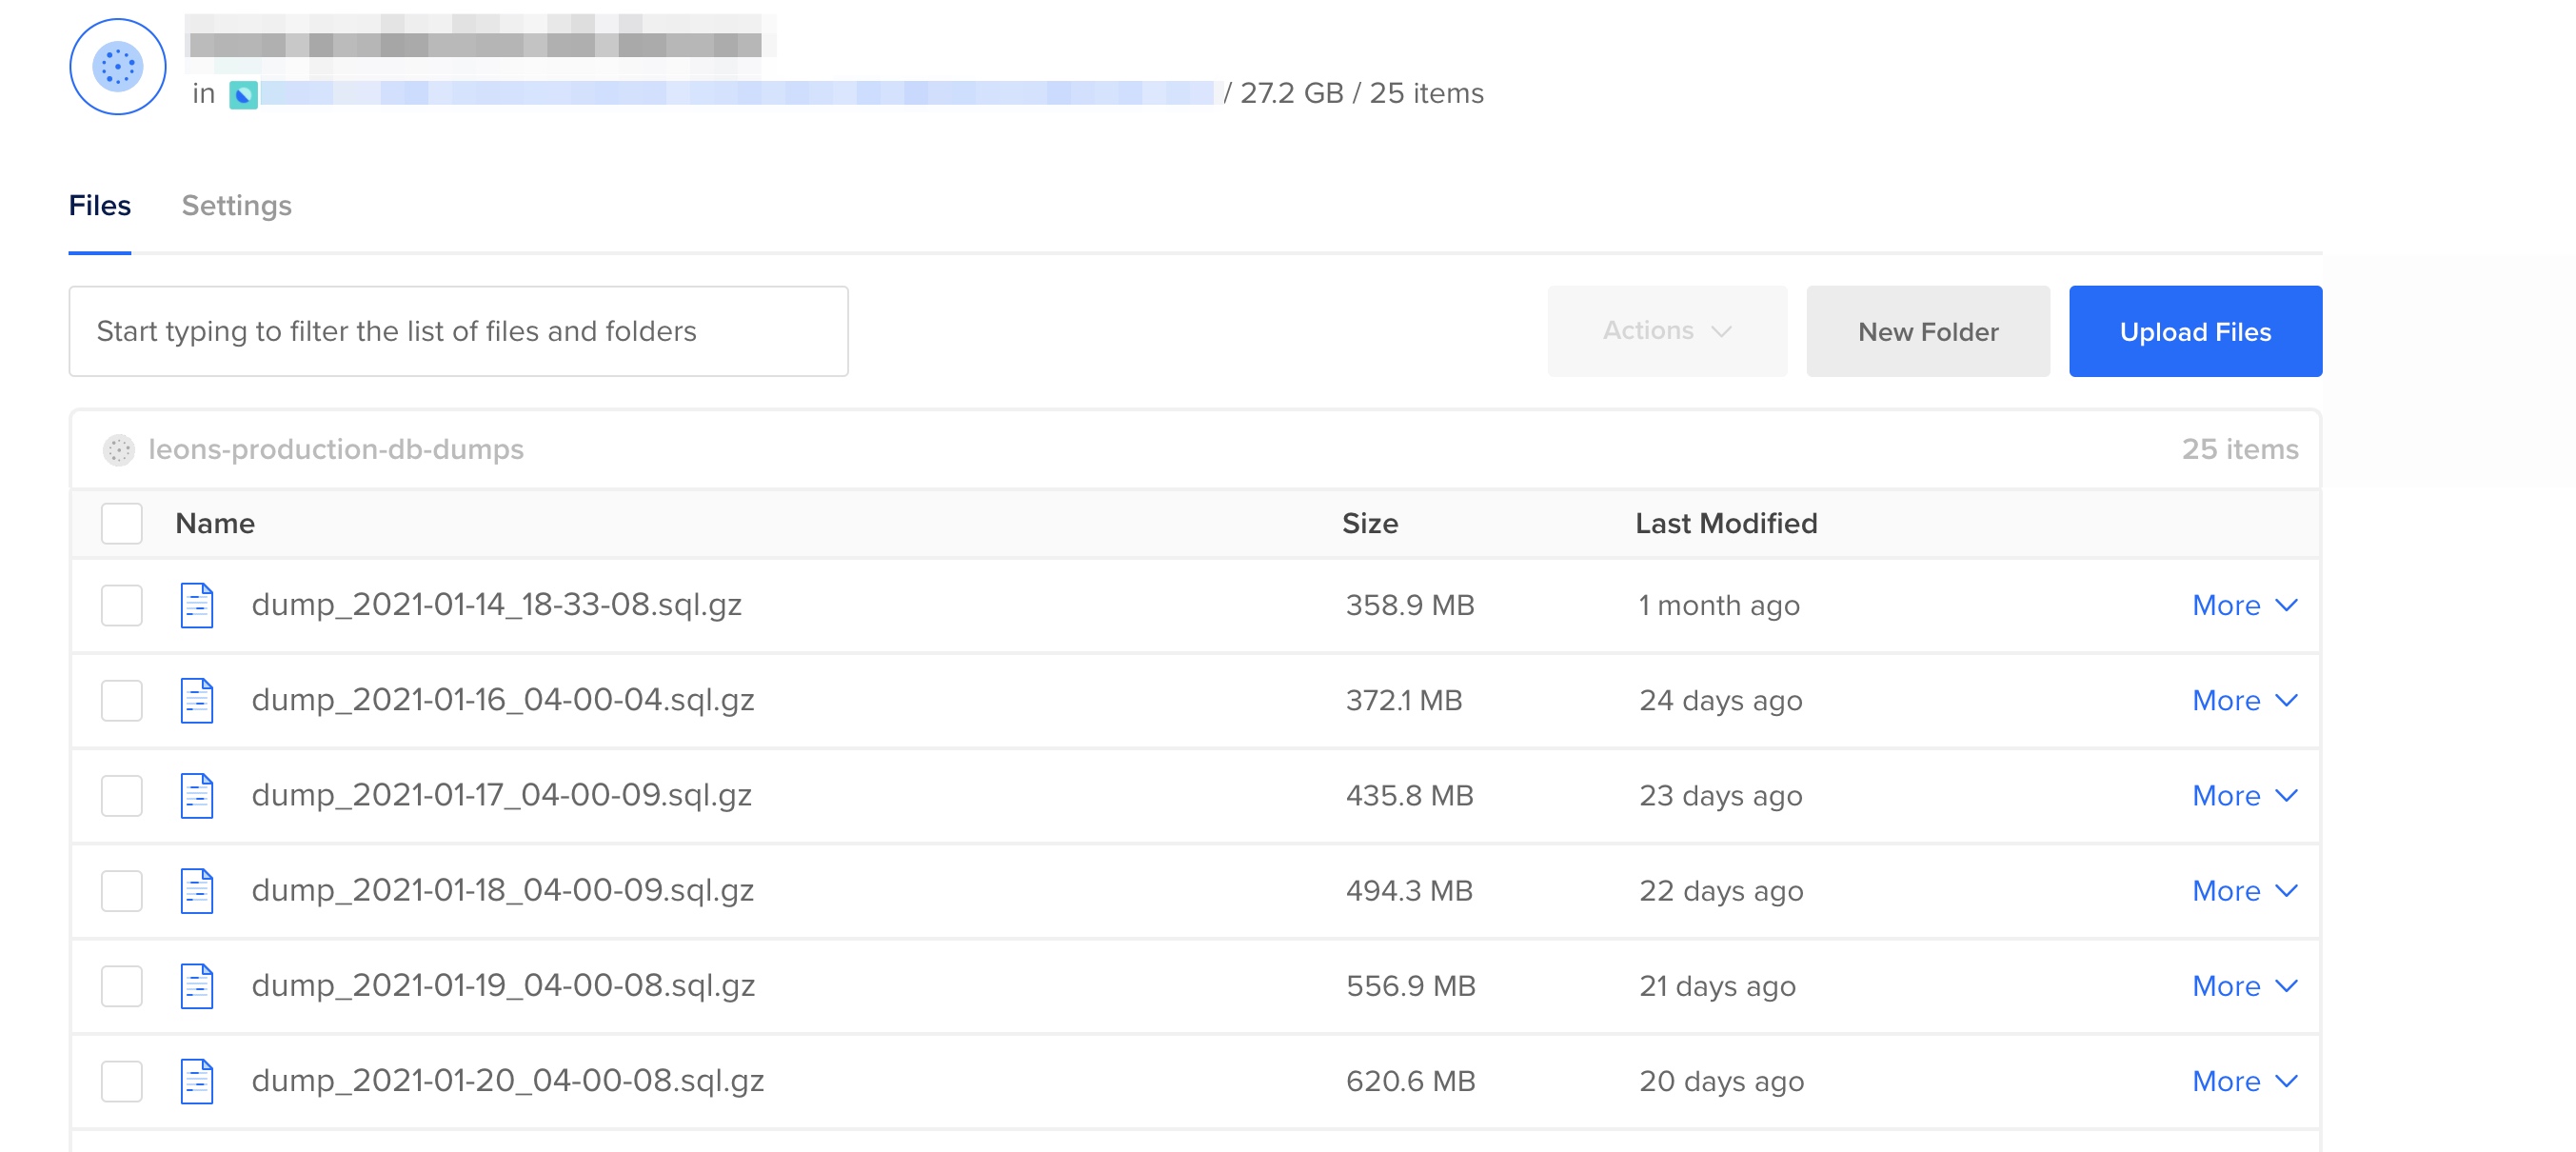
Task: Click file icon for dump_2021-01-14_18-33-08.sql.gz
Action: (197, 605)
